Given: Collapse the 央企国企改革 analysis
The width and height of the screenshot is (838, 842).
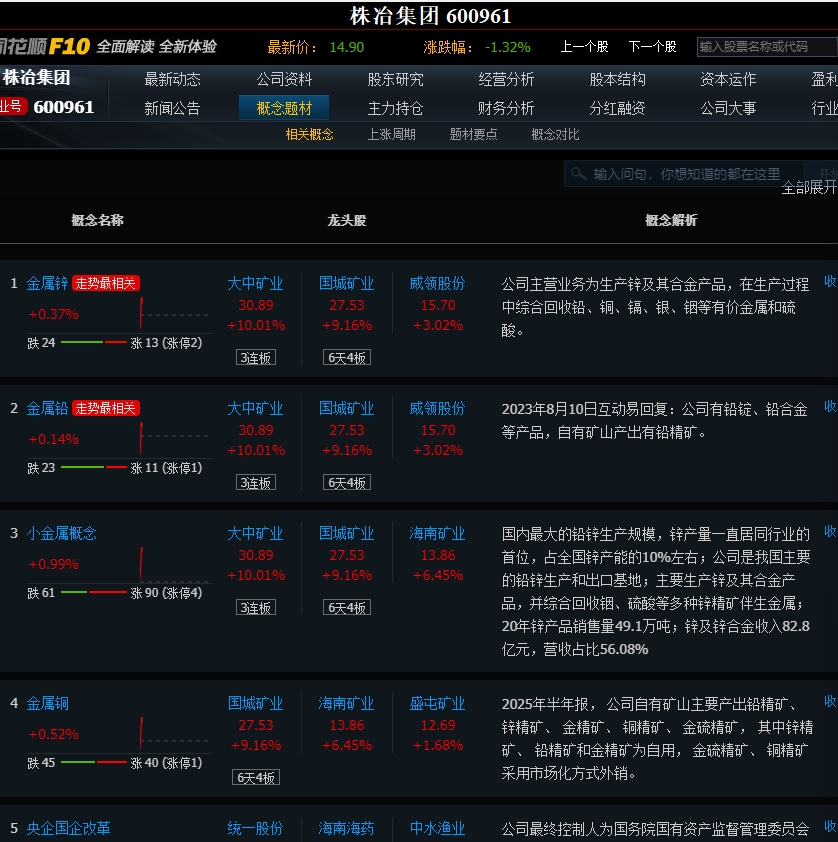Looking at the screenshot, I should point(830,826).
